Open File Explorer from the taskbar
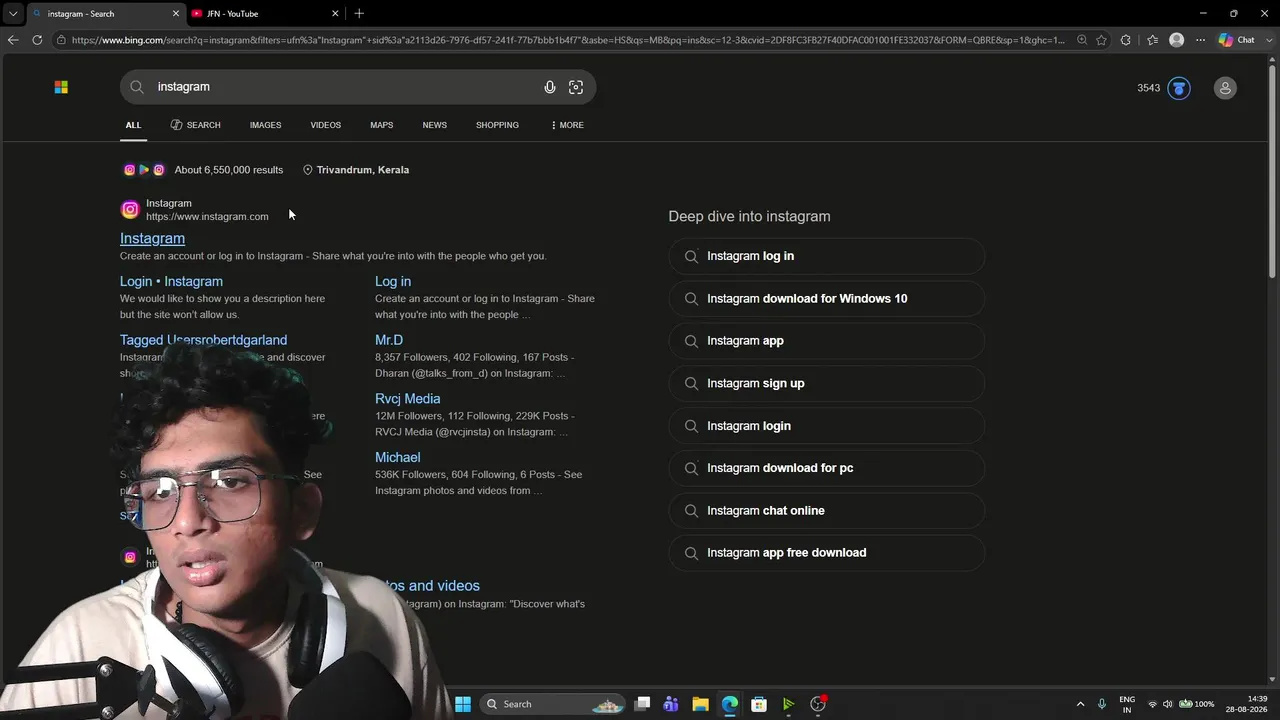Viewport: 1280px width, 720px height. (x=700, y=704)
